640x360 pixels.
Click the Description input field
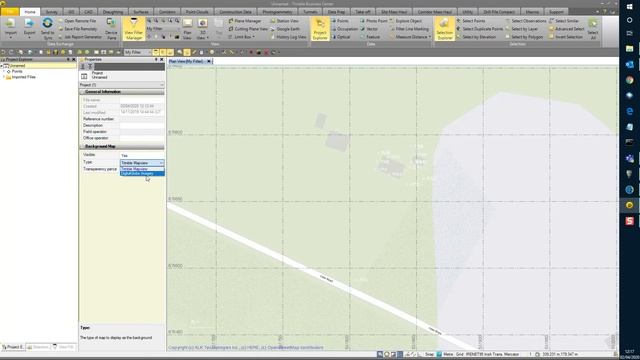[142, 125]
